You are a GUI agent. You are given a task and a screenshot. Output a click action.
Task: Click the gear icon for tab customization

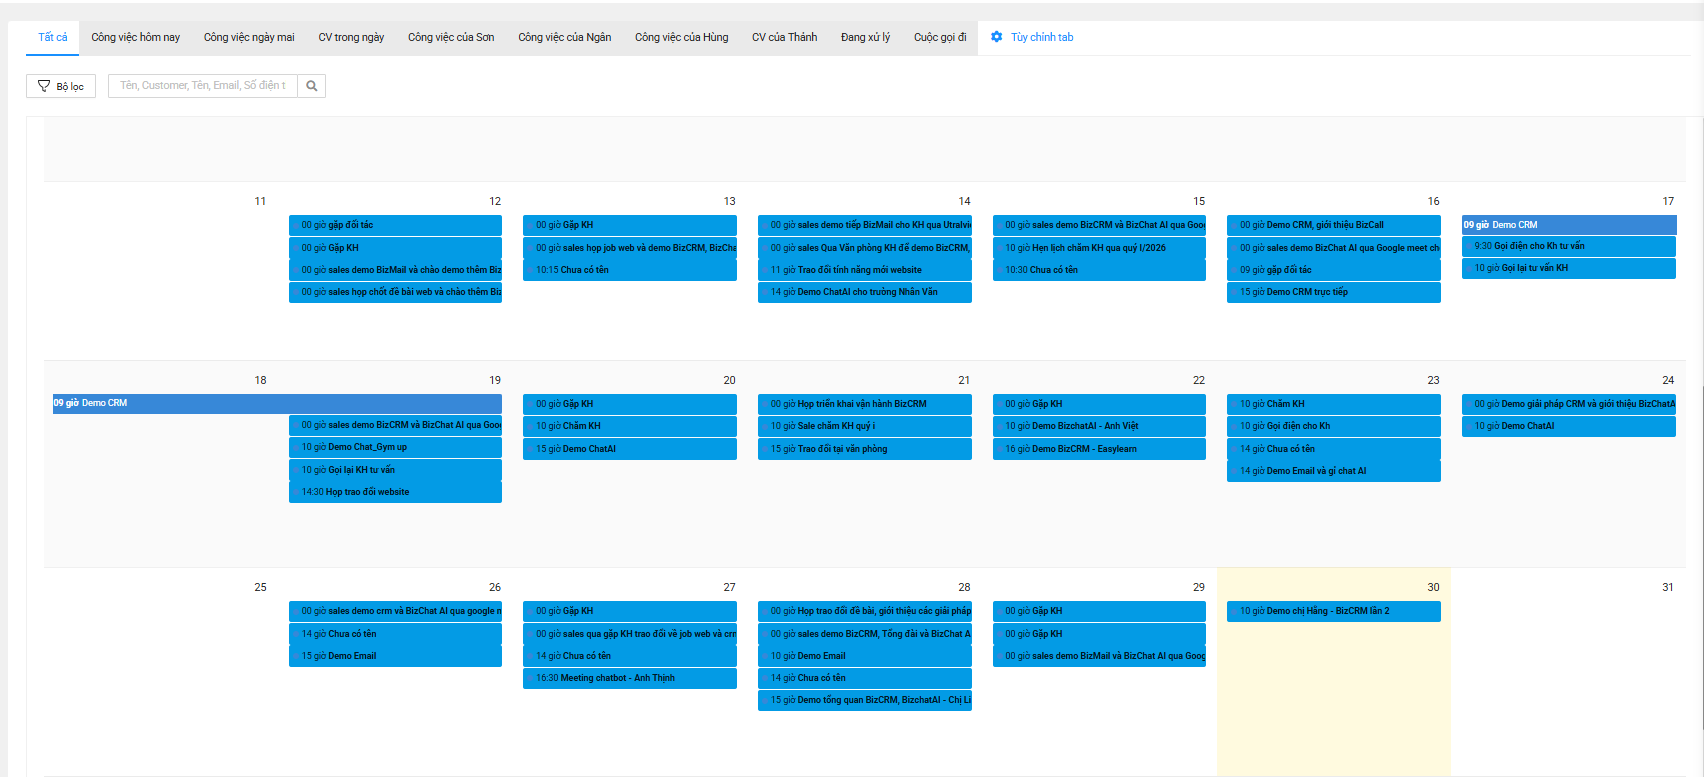click(x=996, y=37)
